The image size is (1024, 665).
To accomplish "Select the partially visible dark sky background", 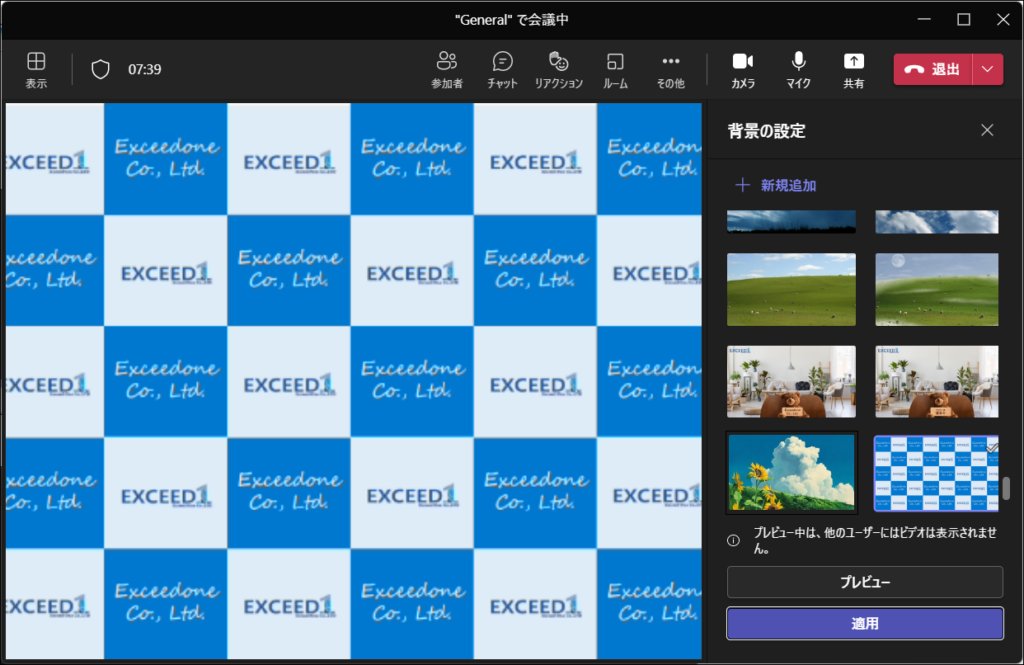I will coord(791,222).
